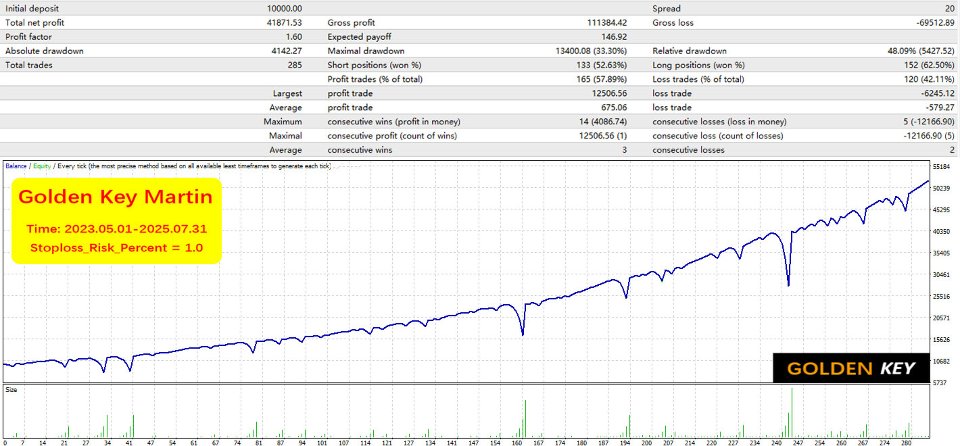Select the 'Loss trades (% of total)' label
Viewport: 960px width, 446px height.
[x=698, y=79]
